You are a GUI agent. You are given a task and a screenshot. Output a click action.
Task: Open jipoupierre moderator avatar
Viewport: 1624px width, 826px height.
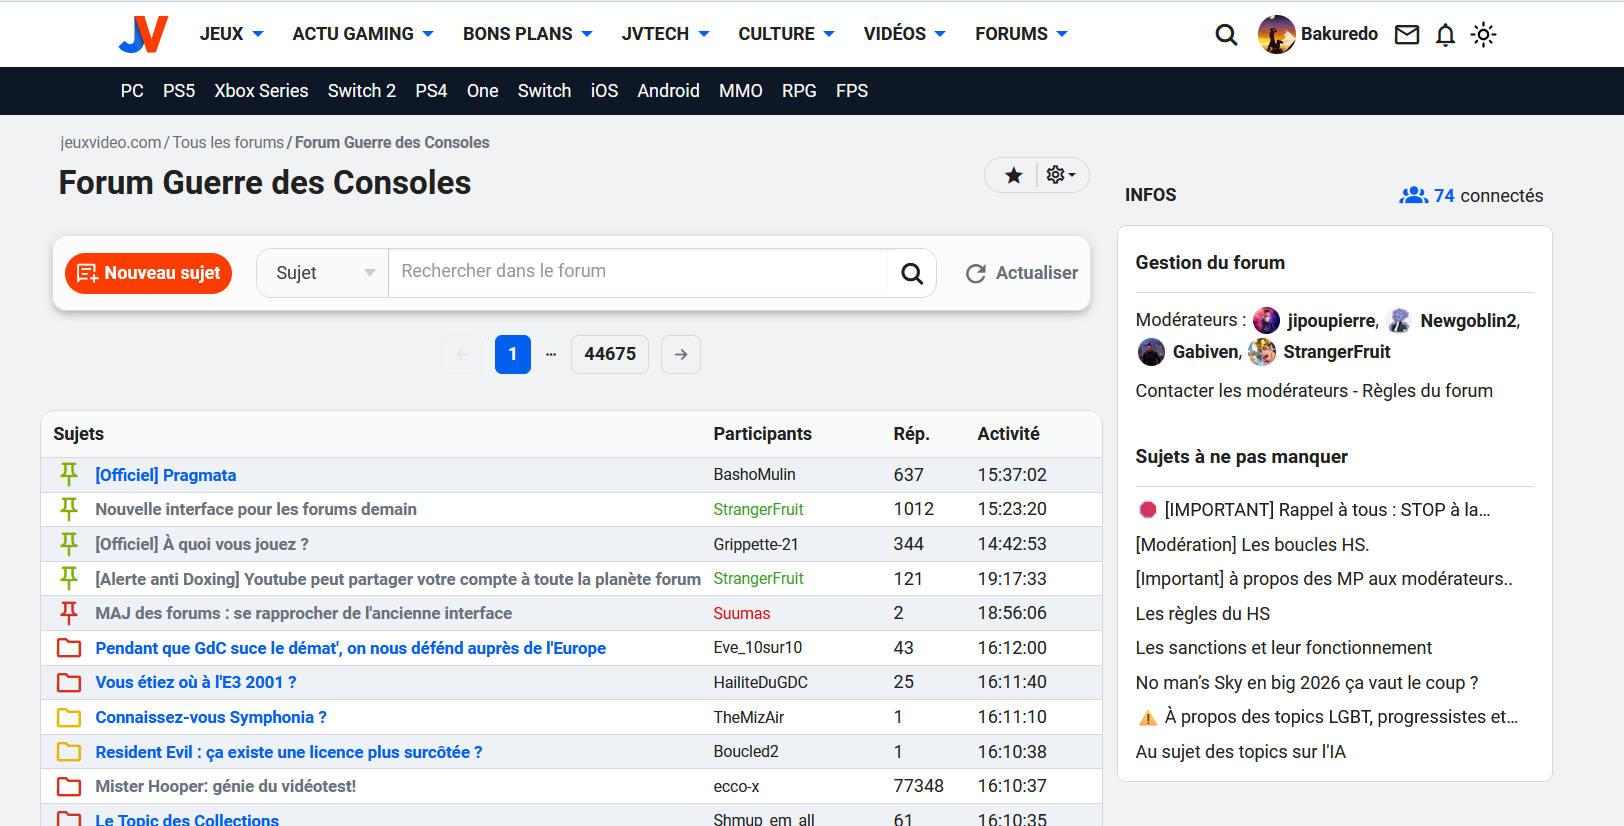(x=1266, y=320)
